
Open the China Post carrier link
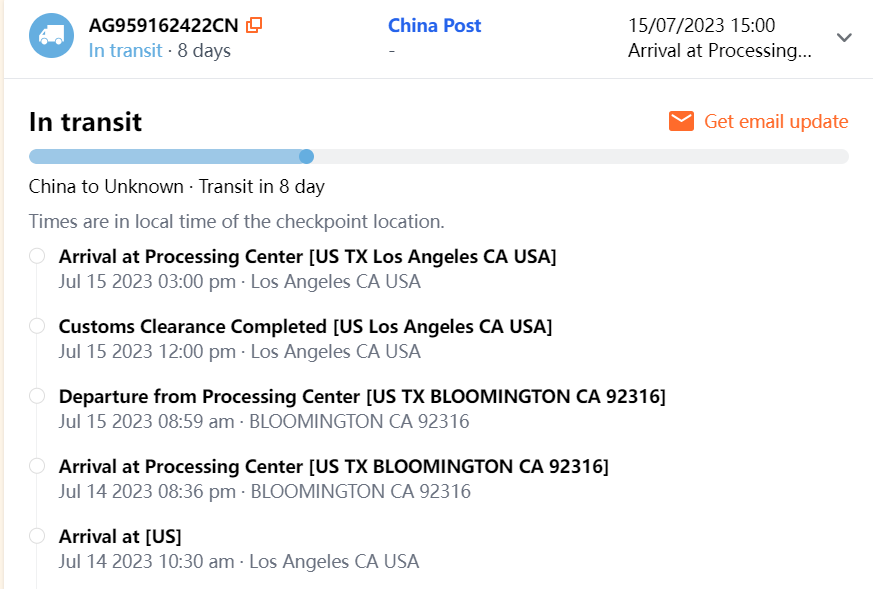[434, 26]
